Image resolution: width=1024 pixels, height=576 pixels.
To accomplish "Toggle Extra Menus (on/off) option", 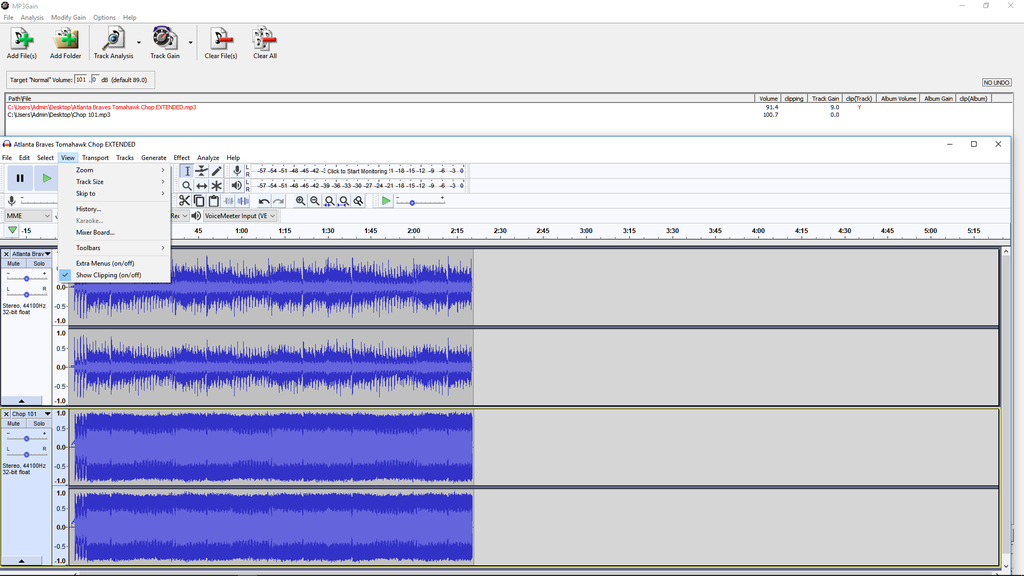I will (105, 263).
